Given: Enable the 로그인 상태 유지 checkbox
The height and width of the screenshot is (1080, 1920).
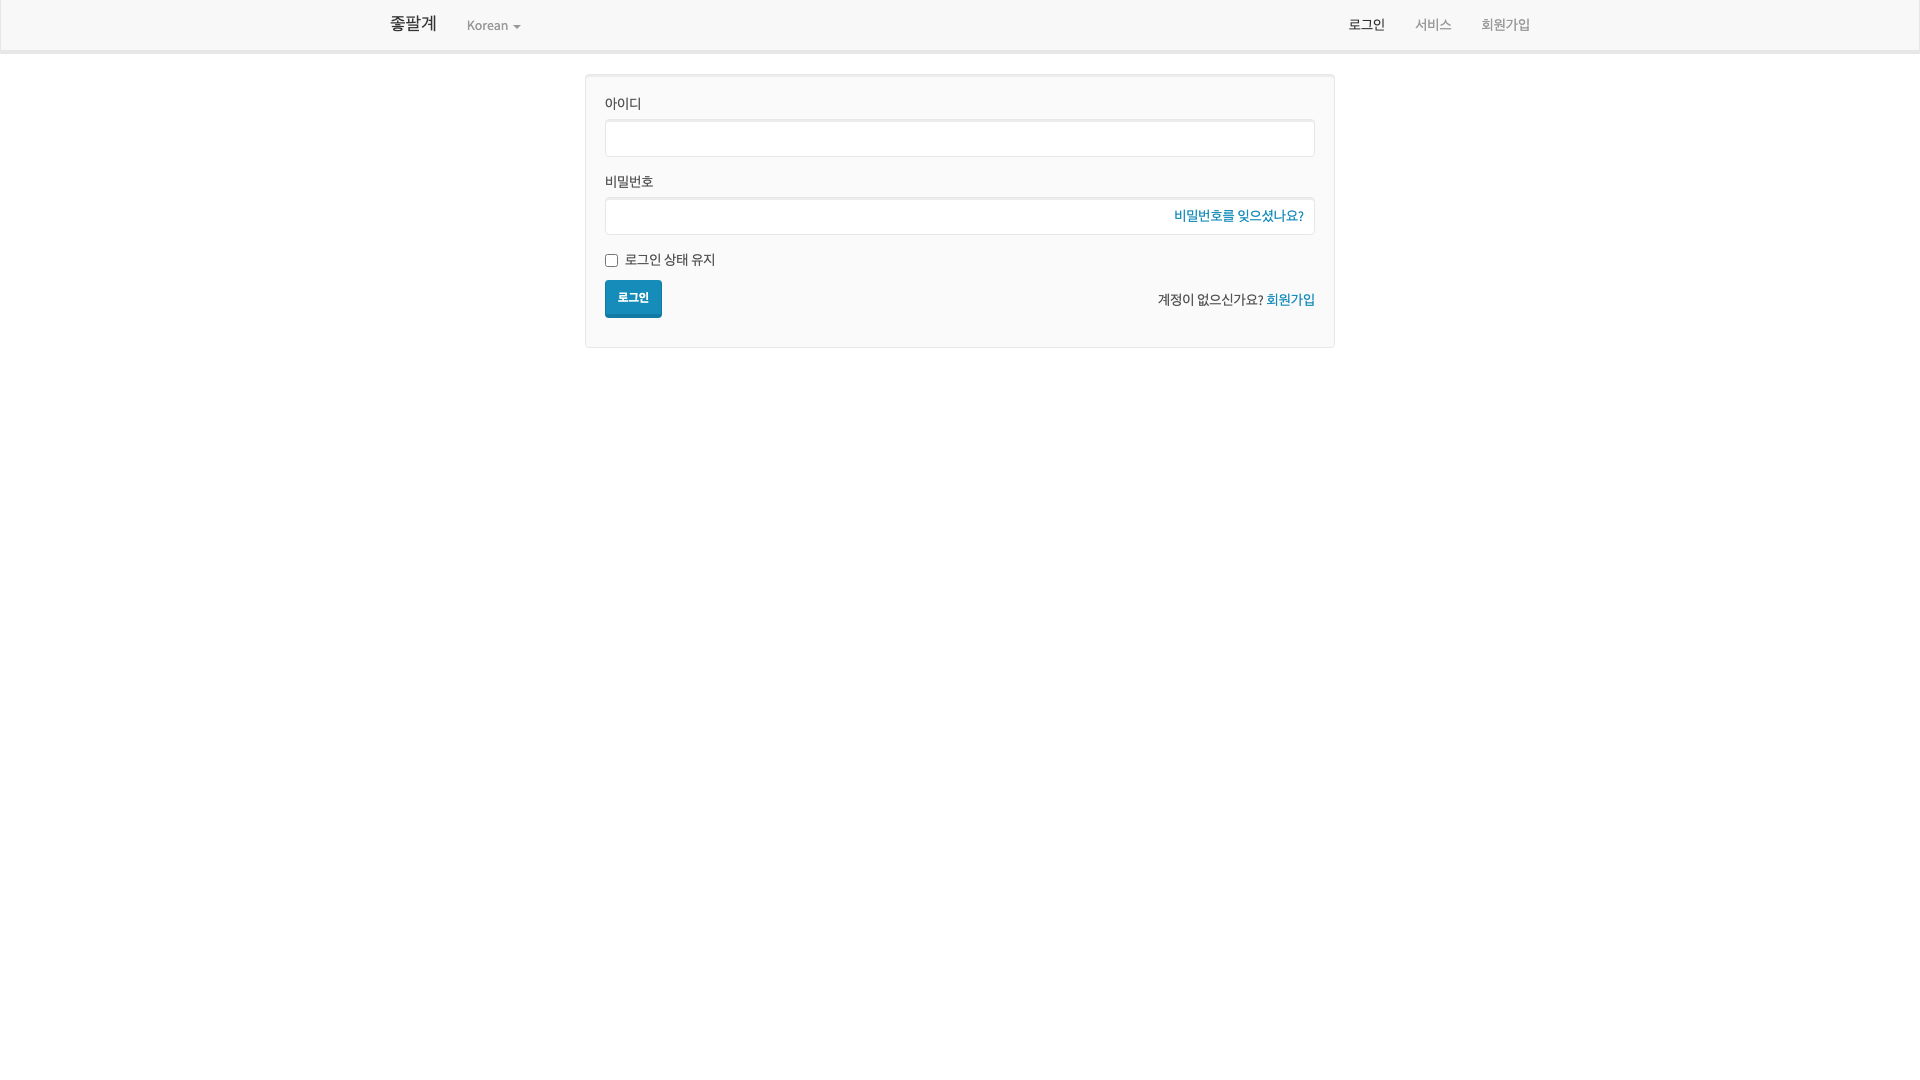Looking at the screenshot, I should (x=611, y=261).
